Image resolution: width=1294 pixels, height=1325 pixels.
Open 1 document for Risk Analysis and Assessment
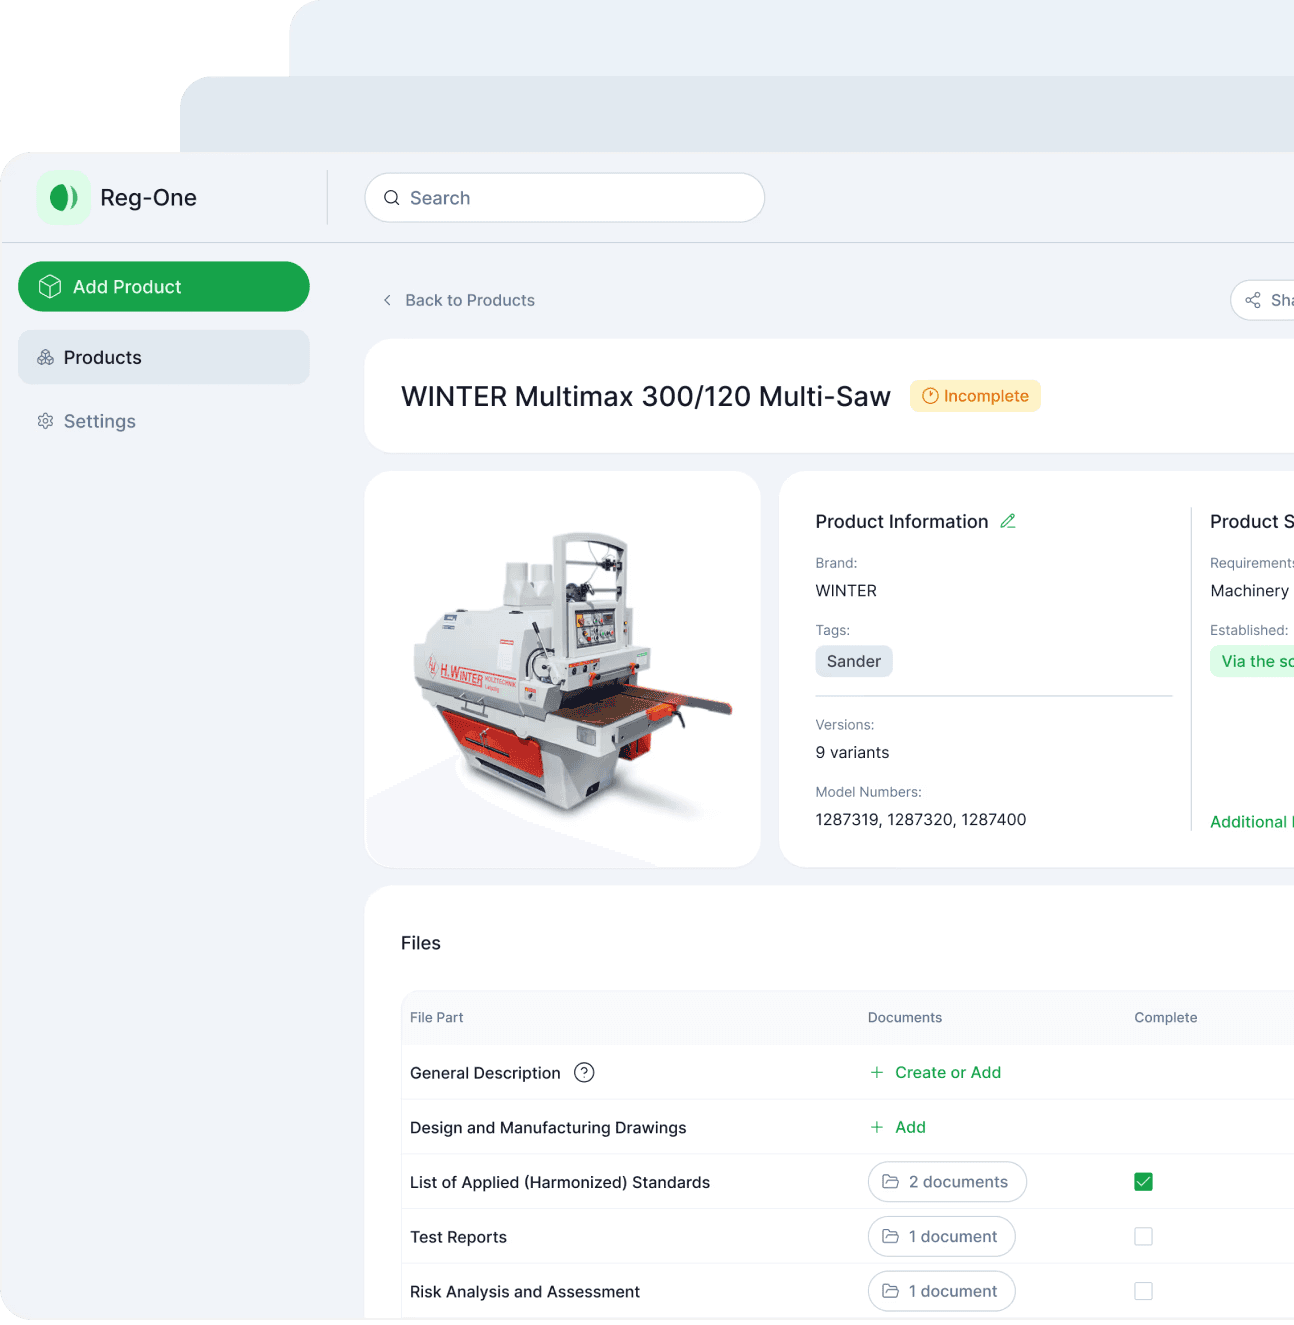point(942,1291)
